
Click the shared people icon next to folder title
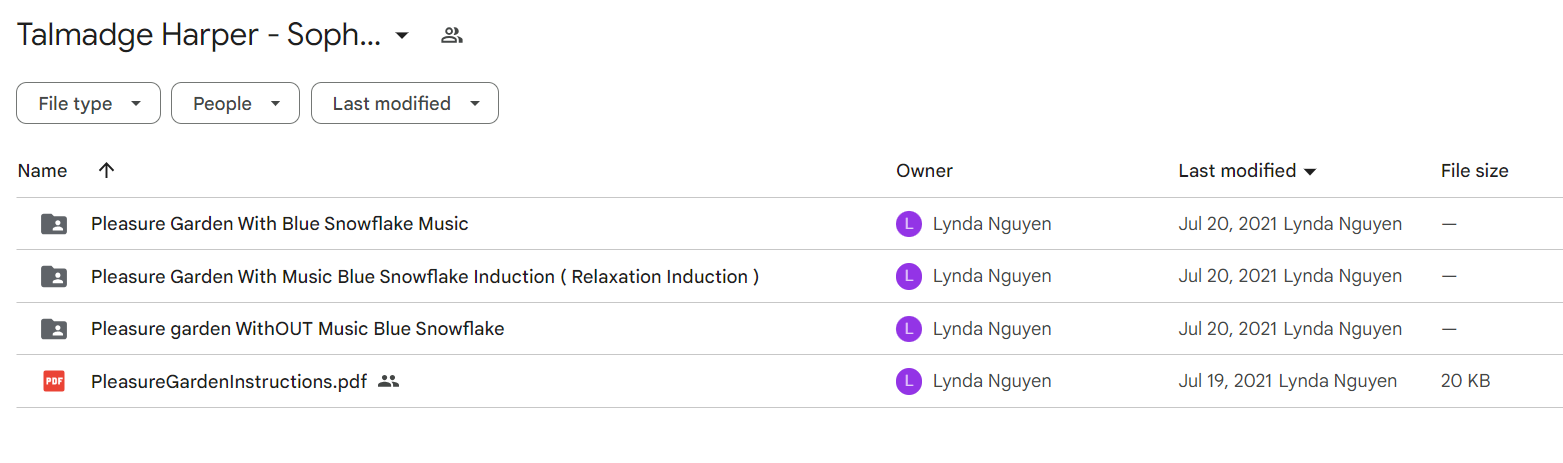coord(452,36)
